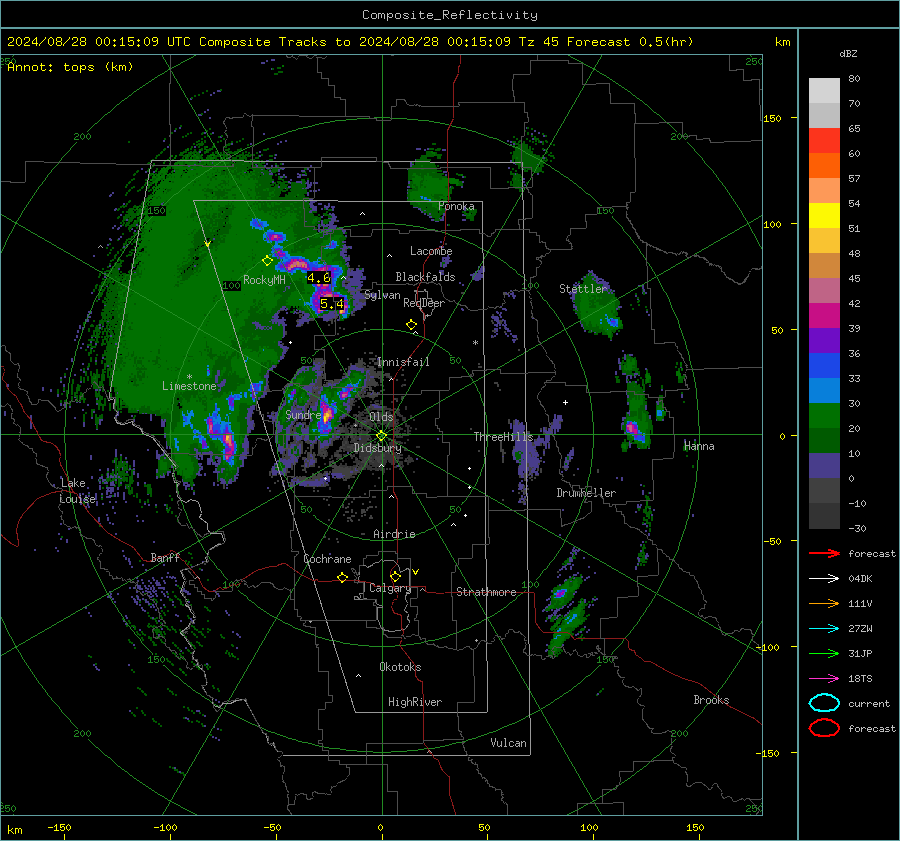900x841 pixels.
Task: Click the red forecast arrow in the legend
Action: point(824,553)
